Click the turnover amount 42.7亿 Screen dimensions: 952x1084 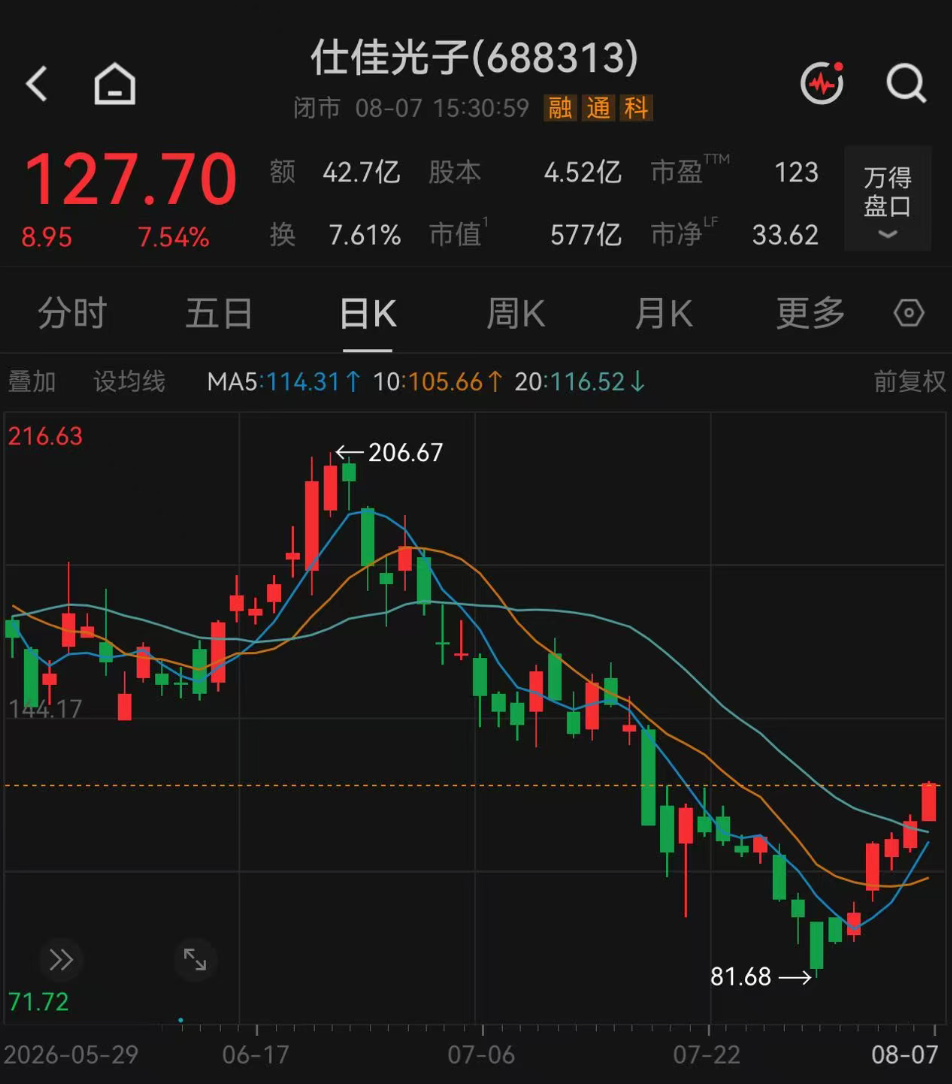tap(362, 172)
